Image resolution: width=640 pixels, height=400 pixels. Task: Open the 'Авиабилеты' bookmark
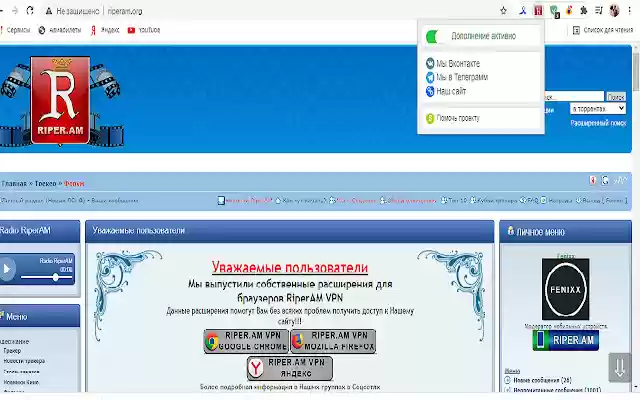60,30
